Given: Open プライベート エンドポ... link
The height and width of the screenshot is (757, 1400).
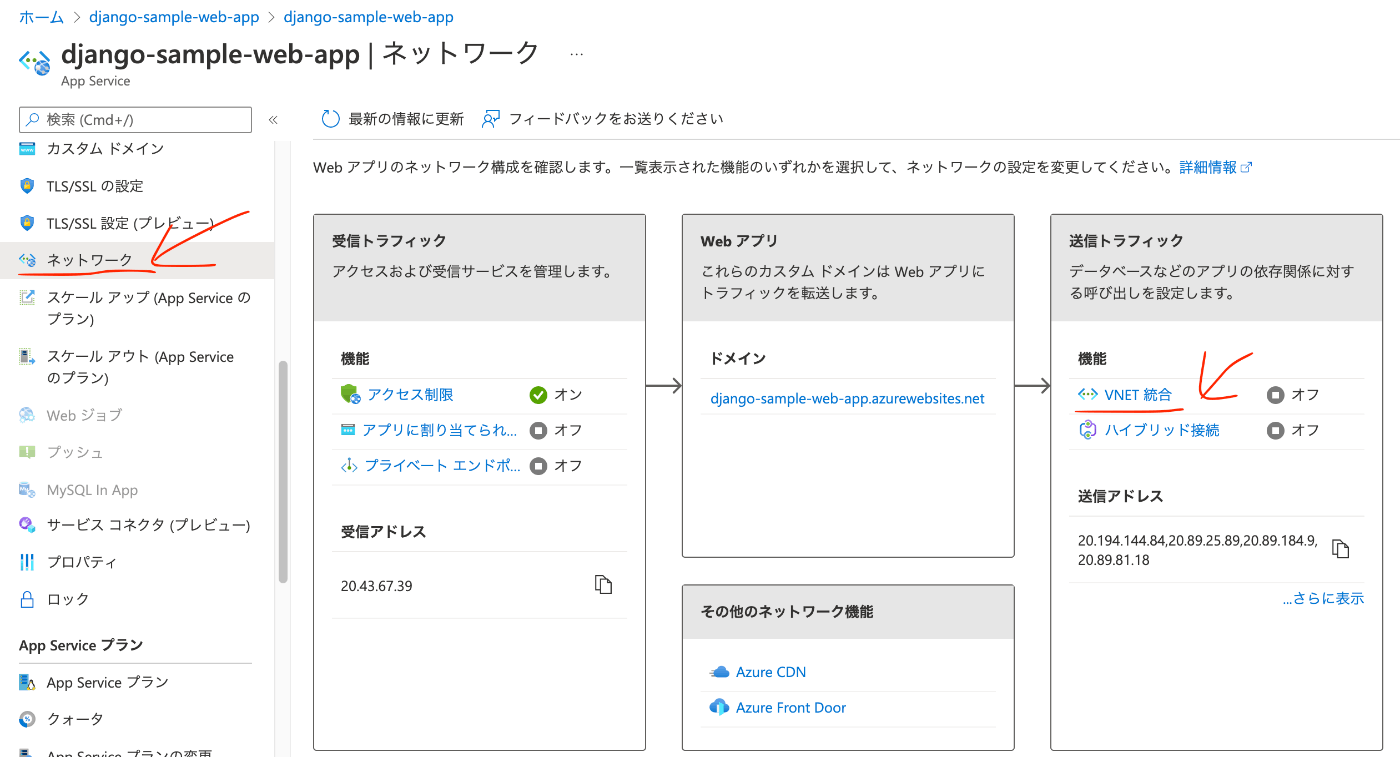Looking at the screenshot, I should 443,465.
